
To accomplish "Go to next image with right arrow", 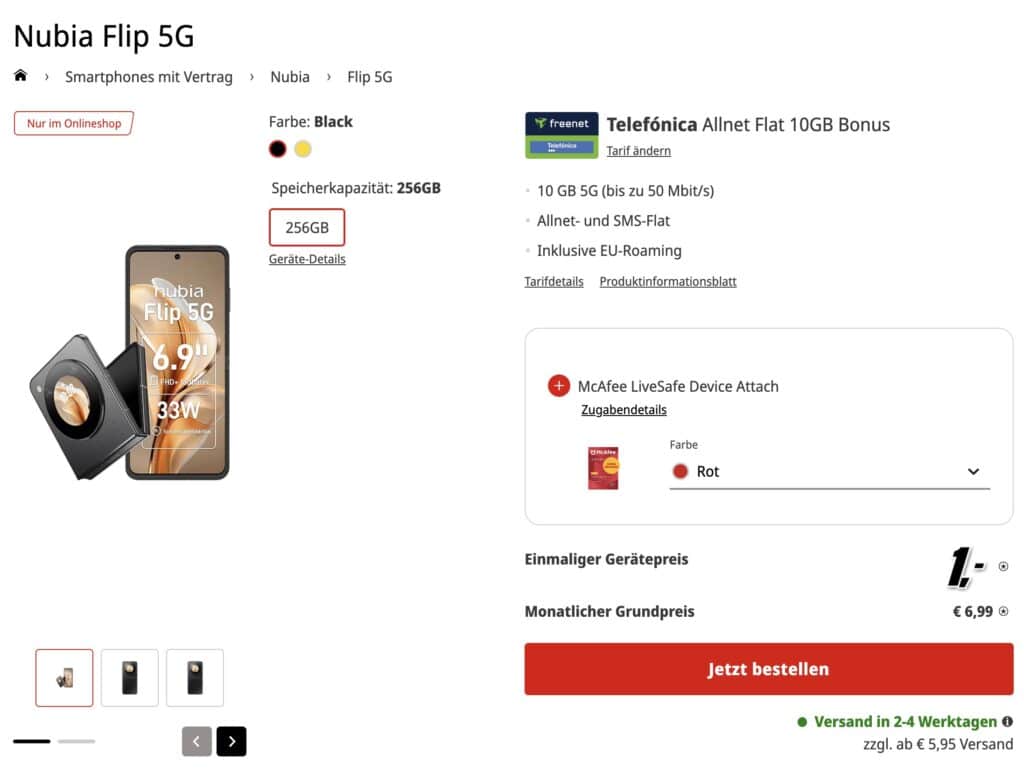I will point(231,741).
